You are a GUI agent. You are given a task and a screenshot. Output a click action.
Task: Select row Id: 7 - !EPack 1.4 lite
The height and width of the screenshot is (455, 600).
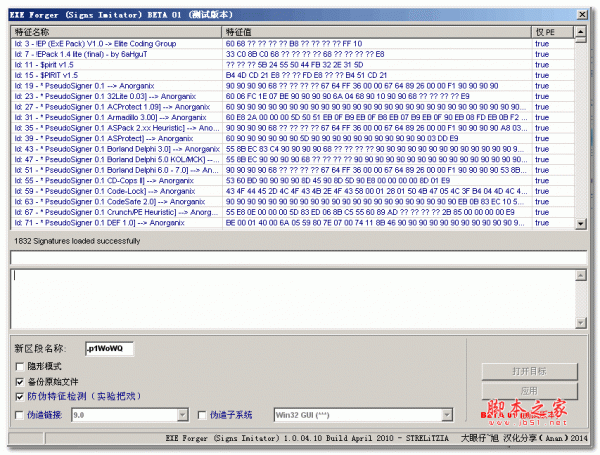coord(293,54)
